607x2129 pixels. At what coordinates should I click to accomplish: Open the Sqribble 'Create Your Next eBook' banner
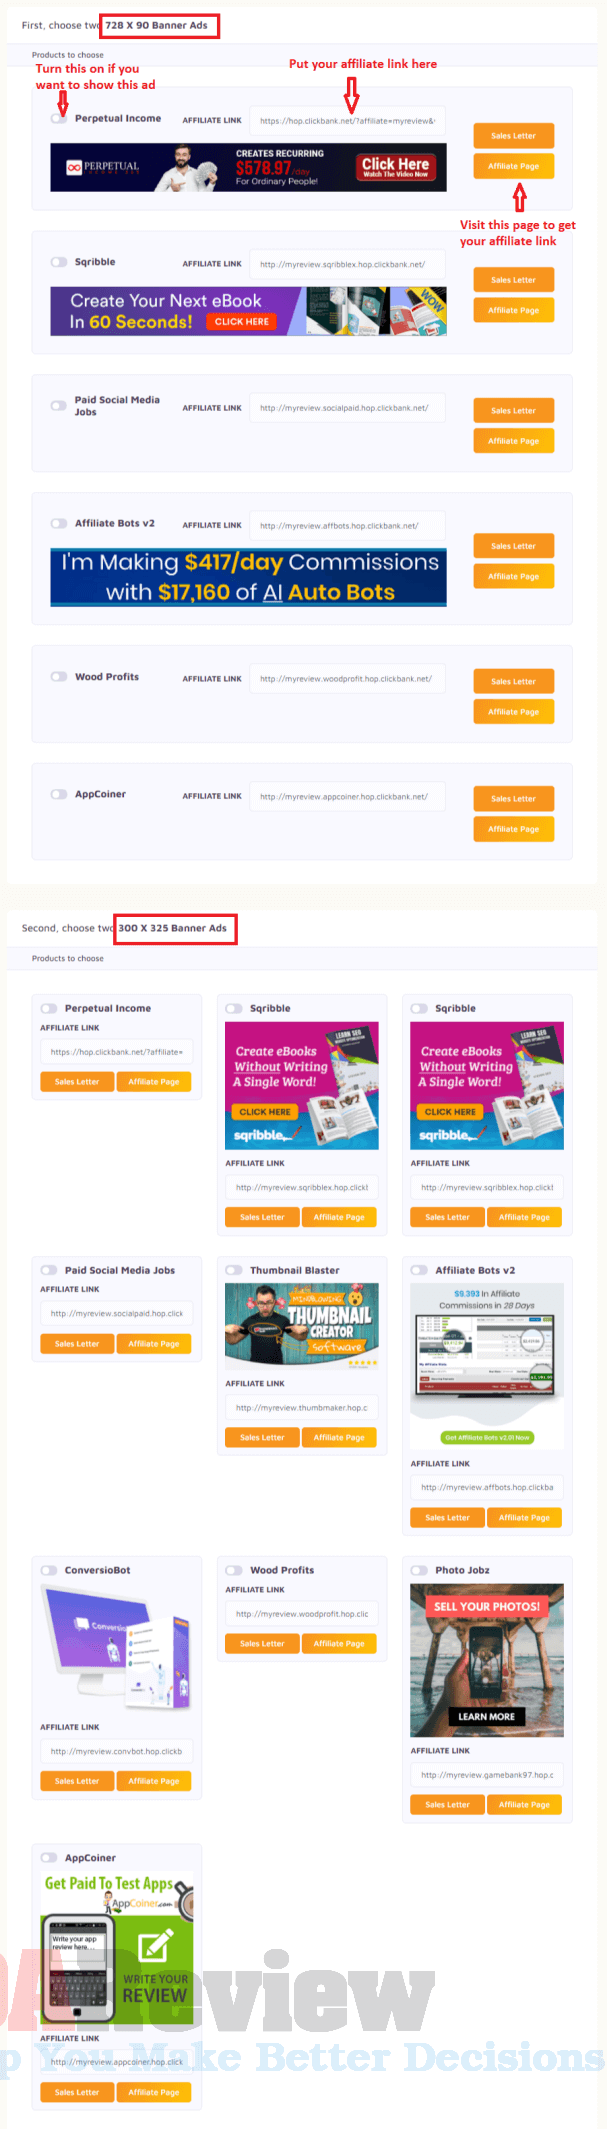248,311
